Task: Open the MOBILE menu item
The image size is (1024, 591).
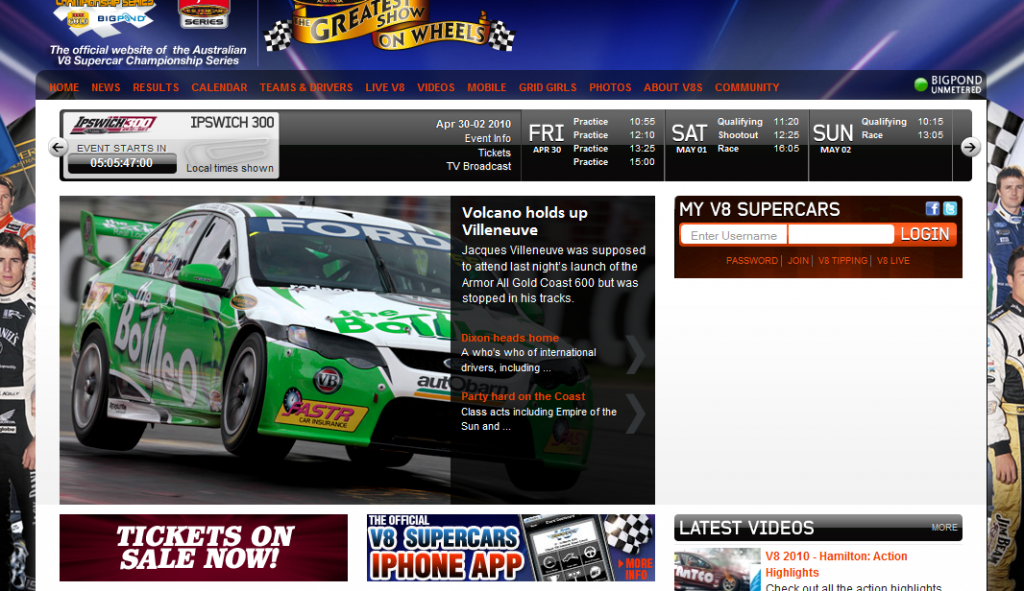Action: (x=487, y=88)
